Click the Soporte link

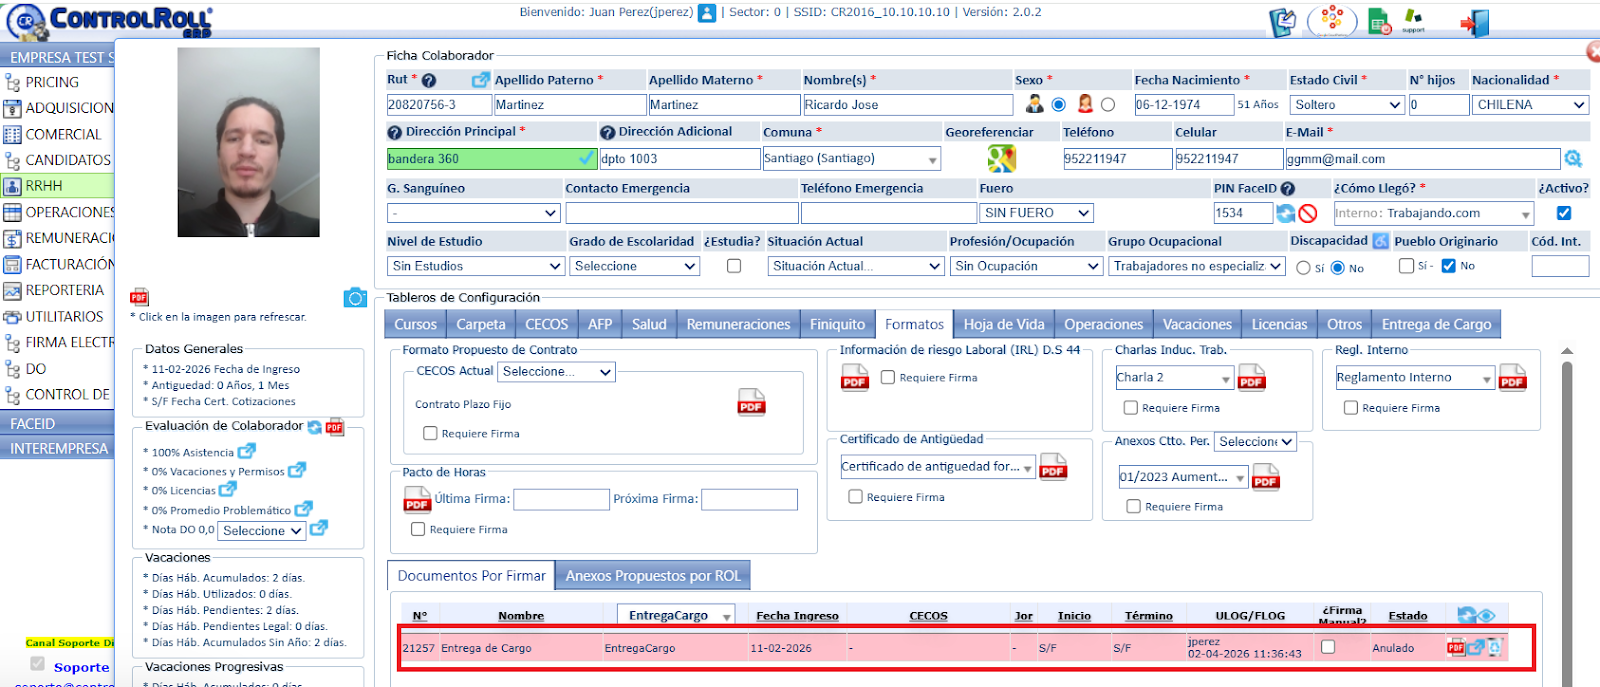[x=81, y=667]
